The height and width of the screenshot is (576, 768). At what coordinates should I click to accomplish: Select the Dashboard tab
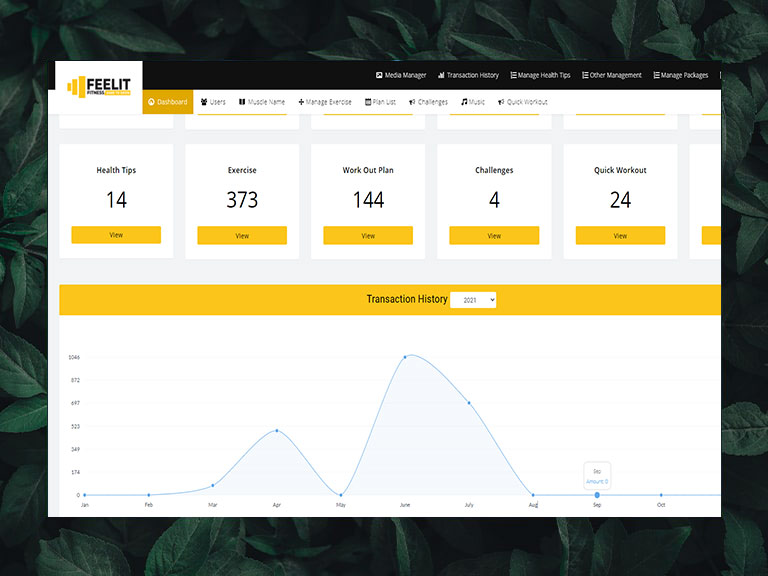point(167,102)
